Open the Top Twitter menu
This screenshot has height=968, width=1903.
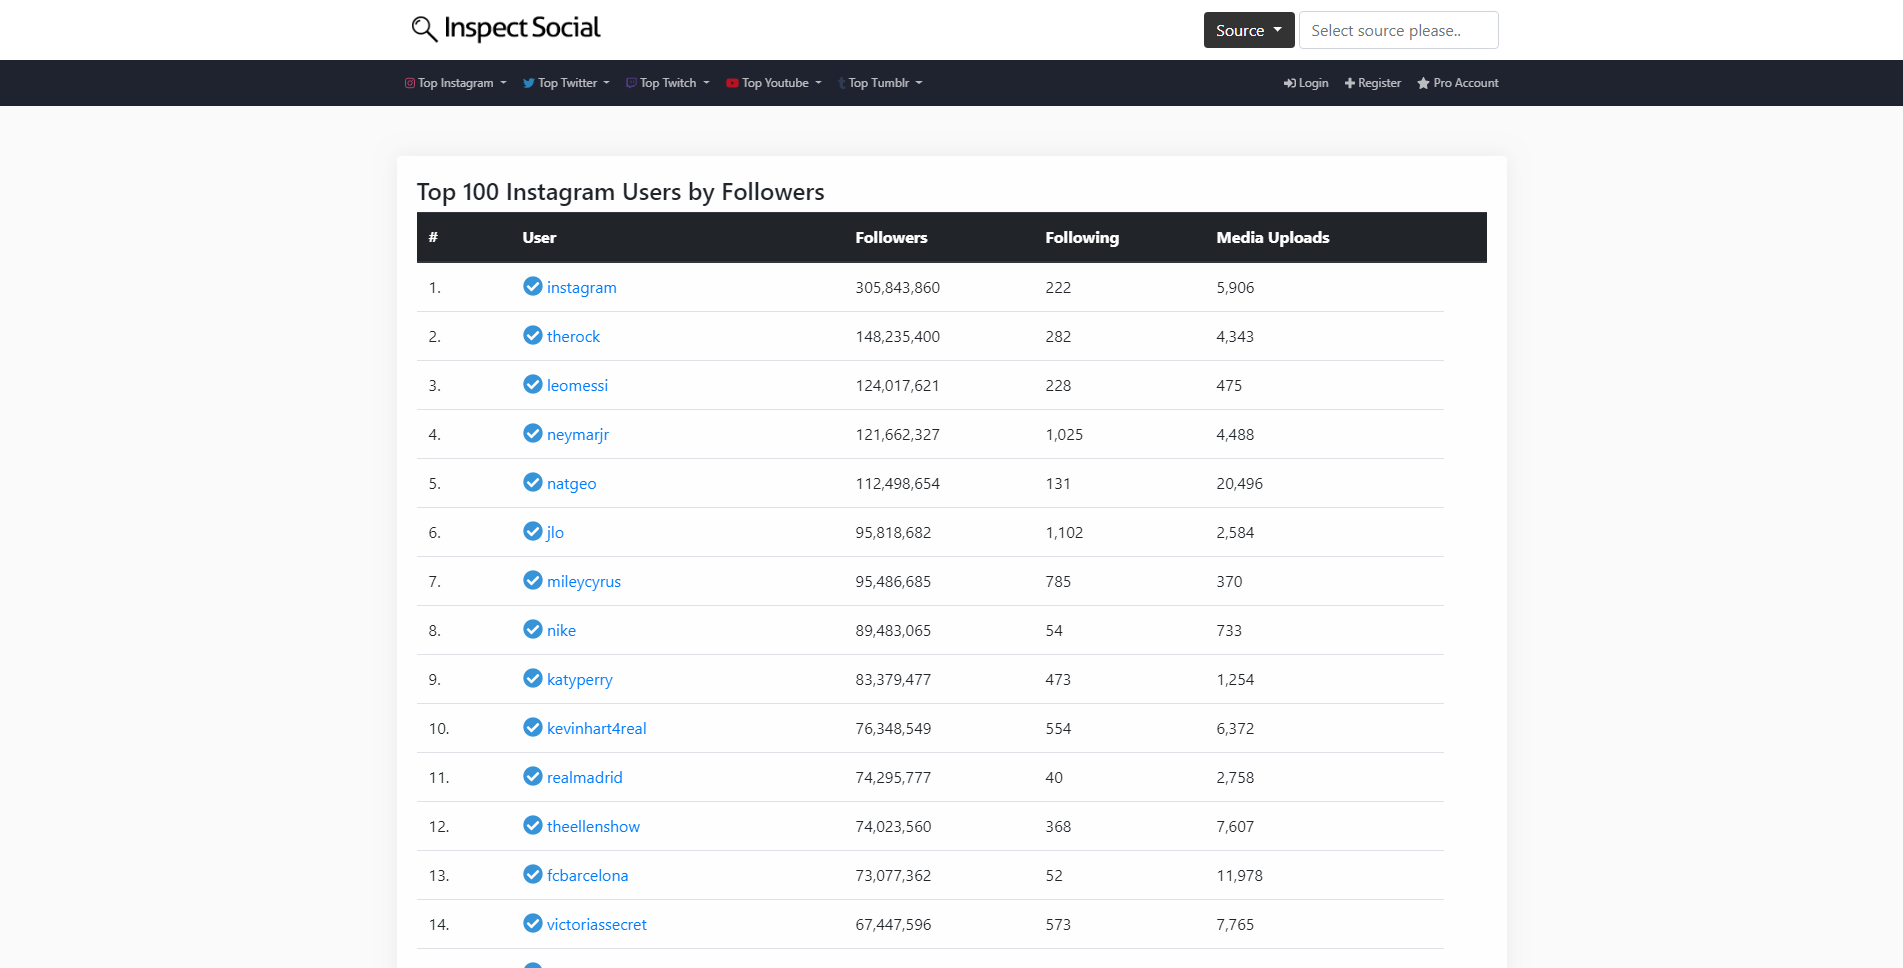(566, 83)
